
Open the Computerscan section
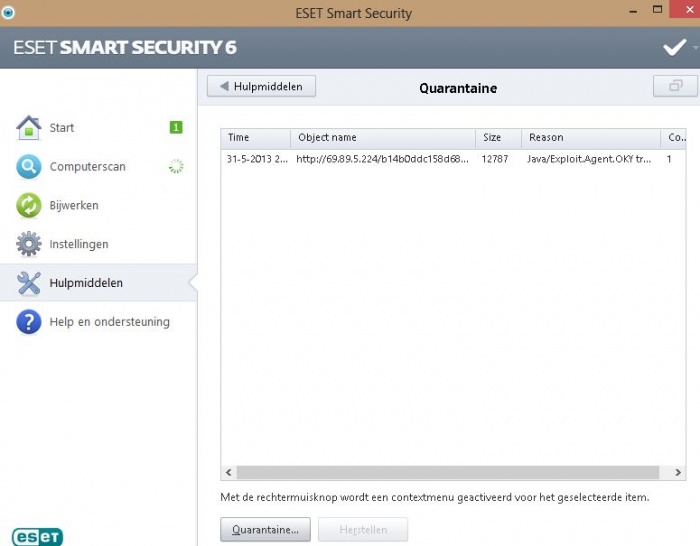[99, 167]
